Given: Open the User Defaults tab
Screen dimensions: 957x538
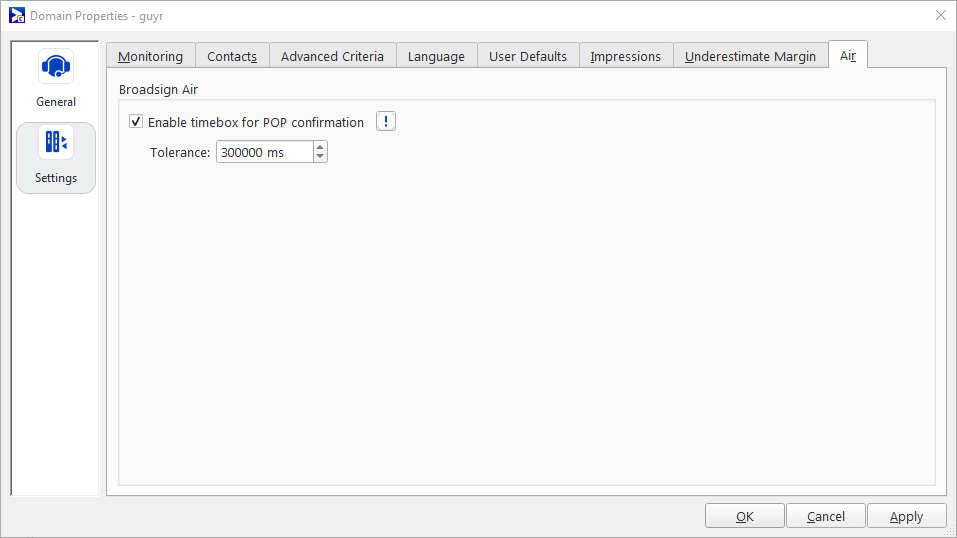Looking at the screenshot, I should point(528,56).
